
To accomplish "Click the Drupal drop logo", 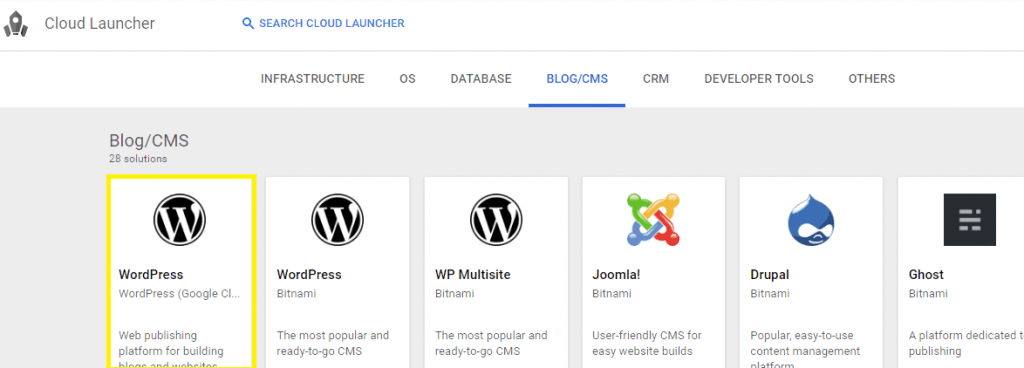I will click(811, 219).
